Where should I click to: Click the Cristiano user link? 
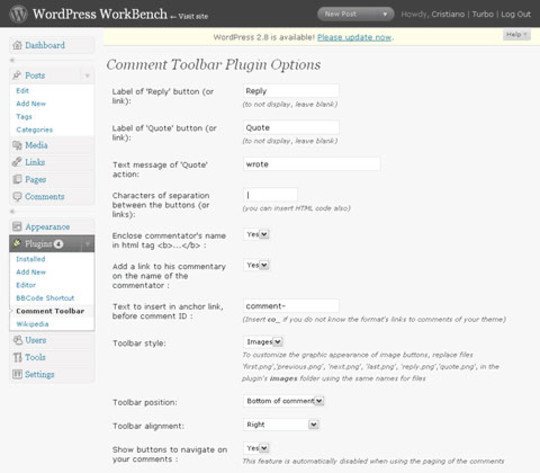tap(448, 14)
